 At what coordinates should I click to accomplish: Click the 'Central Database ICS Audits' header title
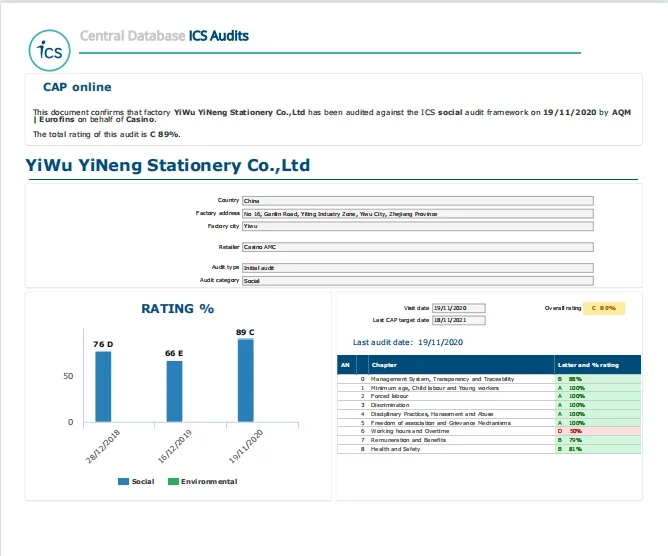[164, 36]
